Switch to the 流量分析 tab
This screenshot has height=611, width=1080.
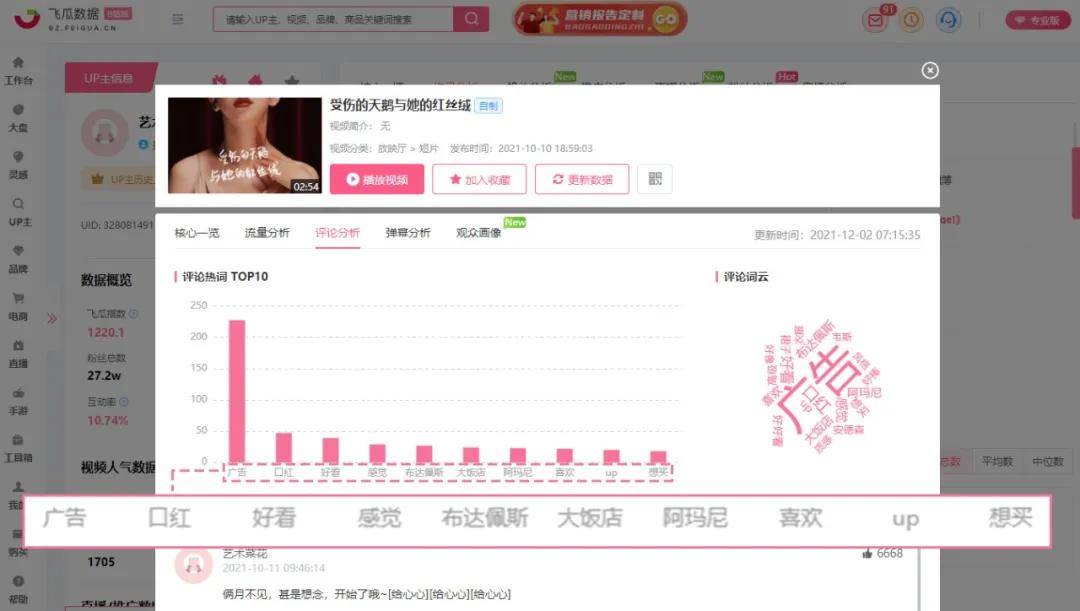pyautogui.click(x=267, y=233)
